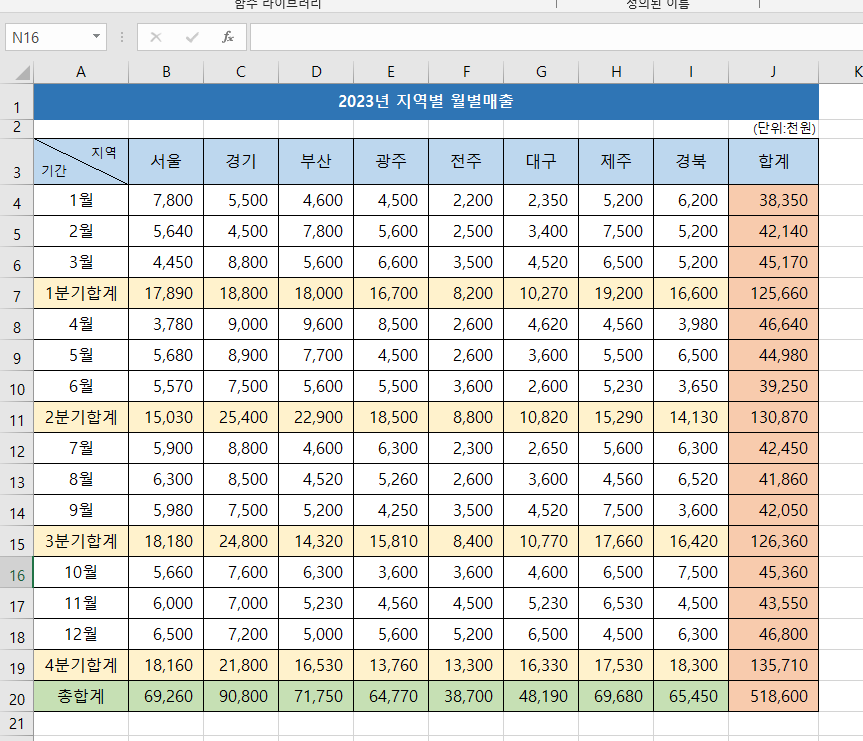Click the (단위:천원) unit cell
The image size is (863, 741).
coord(773,129)
